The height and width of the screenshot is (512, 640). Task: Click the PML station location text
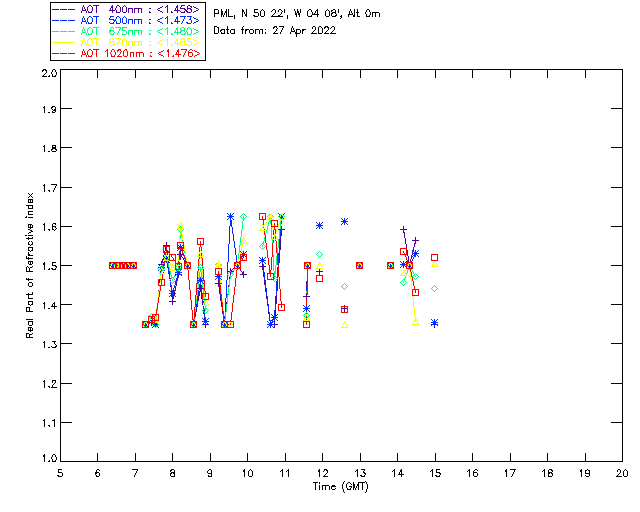point(297,14)
